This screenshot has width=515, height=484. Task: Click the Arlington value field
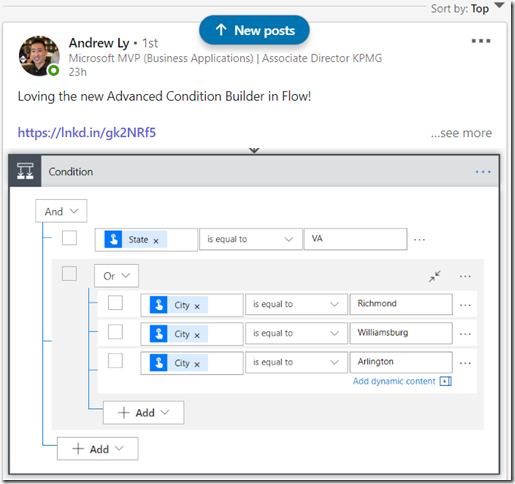tap(401, 362)
